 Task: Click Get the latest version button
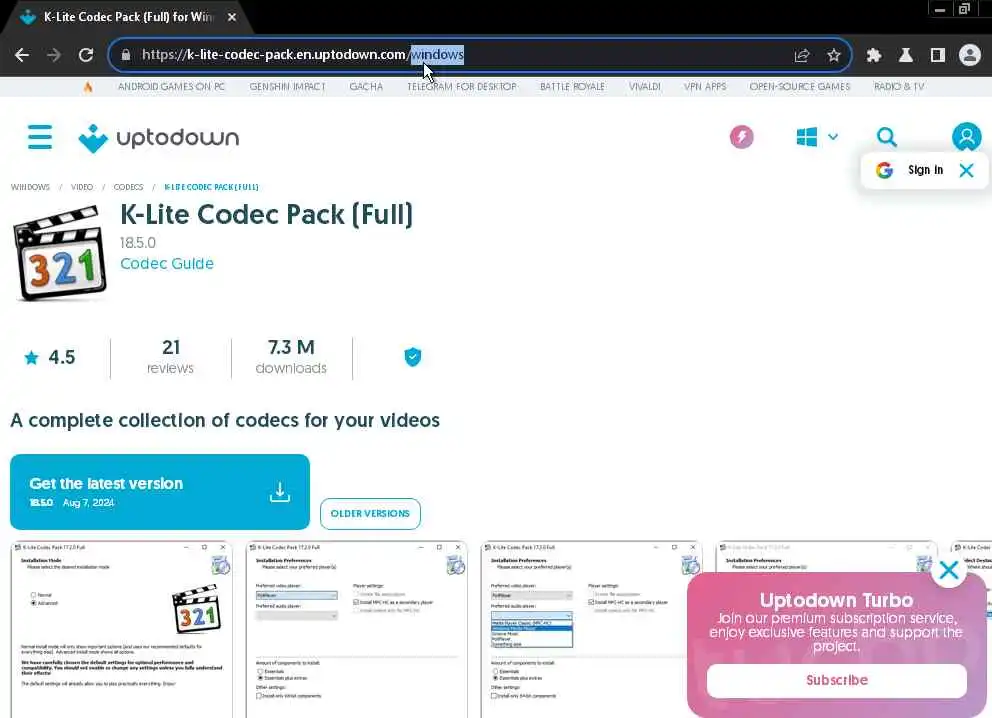[160, 492]
